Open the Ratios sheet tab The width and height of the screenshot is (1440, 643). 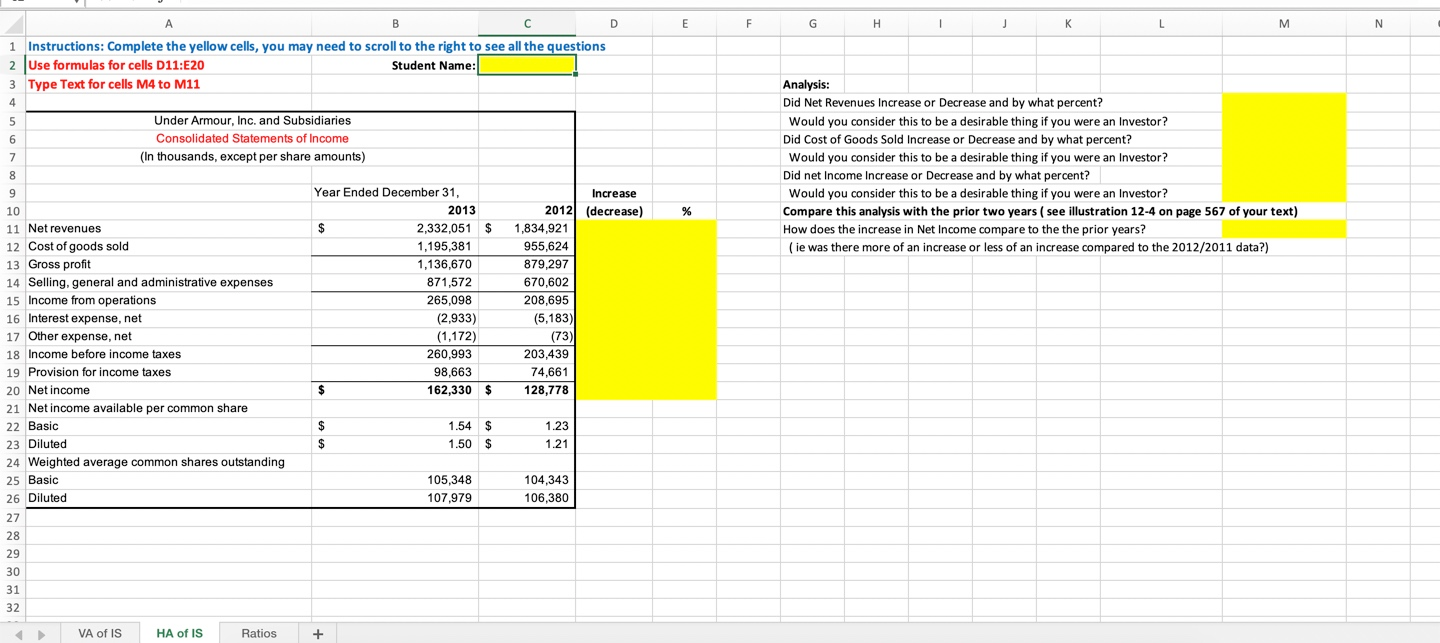(x=259, y=633)
